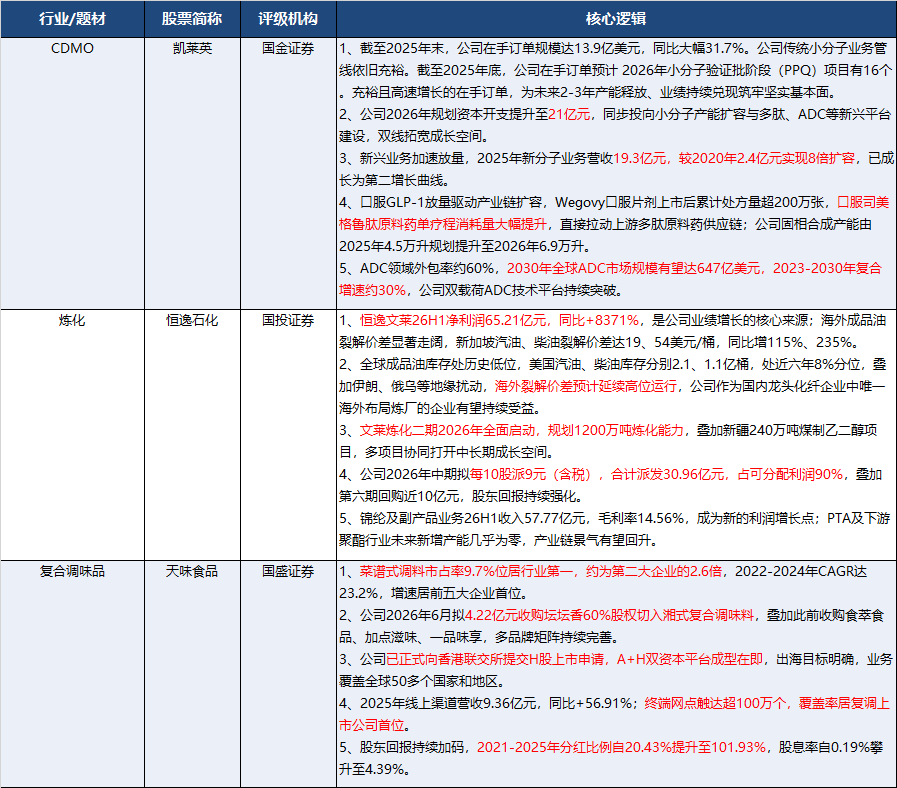Select the 国金证券 rating agency cell

(x=288, y=173)
